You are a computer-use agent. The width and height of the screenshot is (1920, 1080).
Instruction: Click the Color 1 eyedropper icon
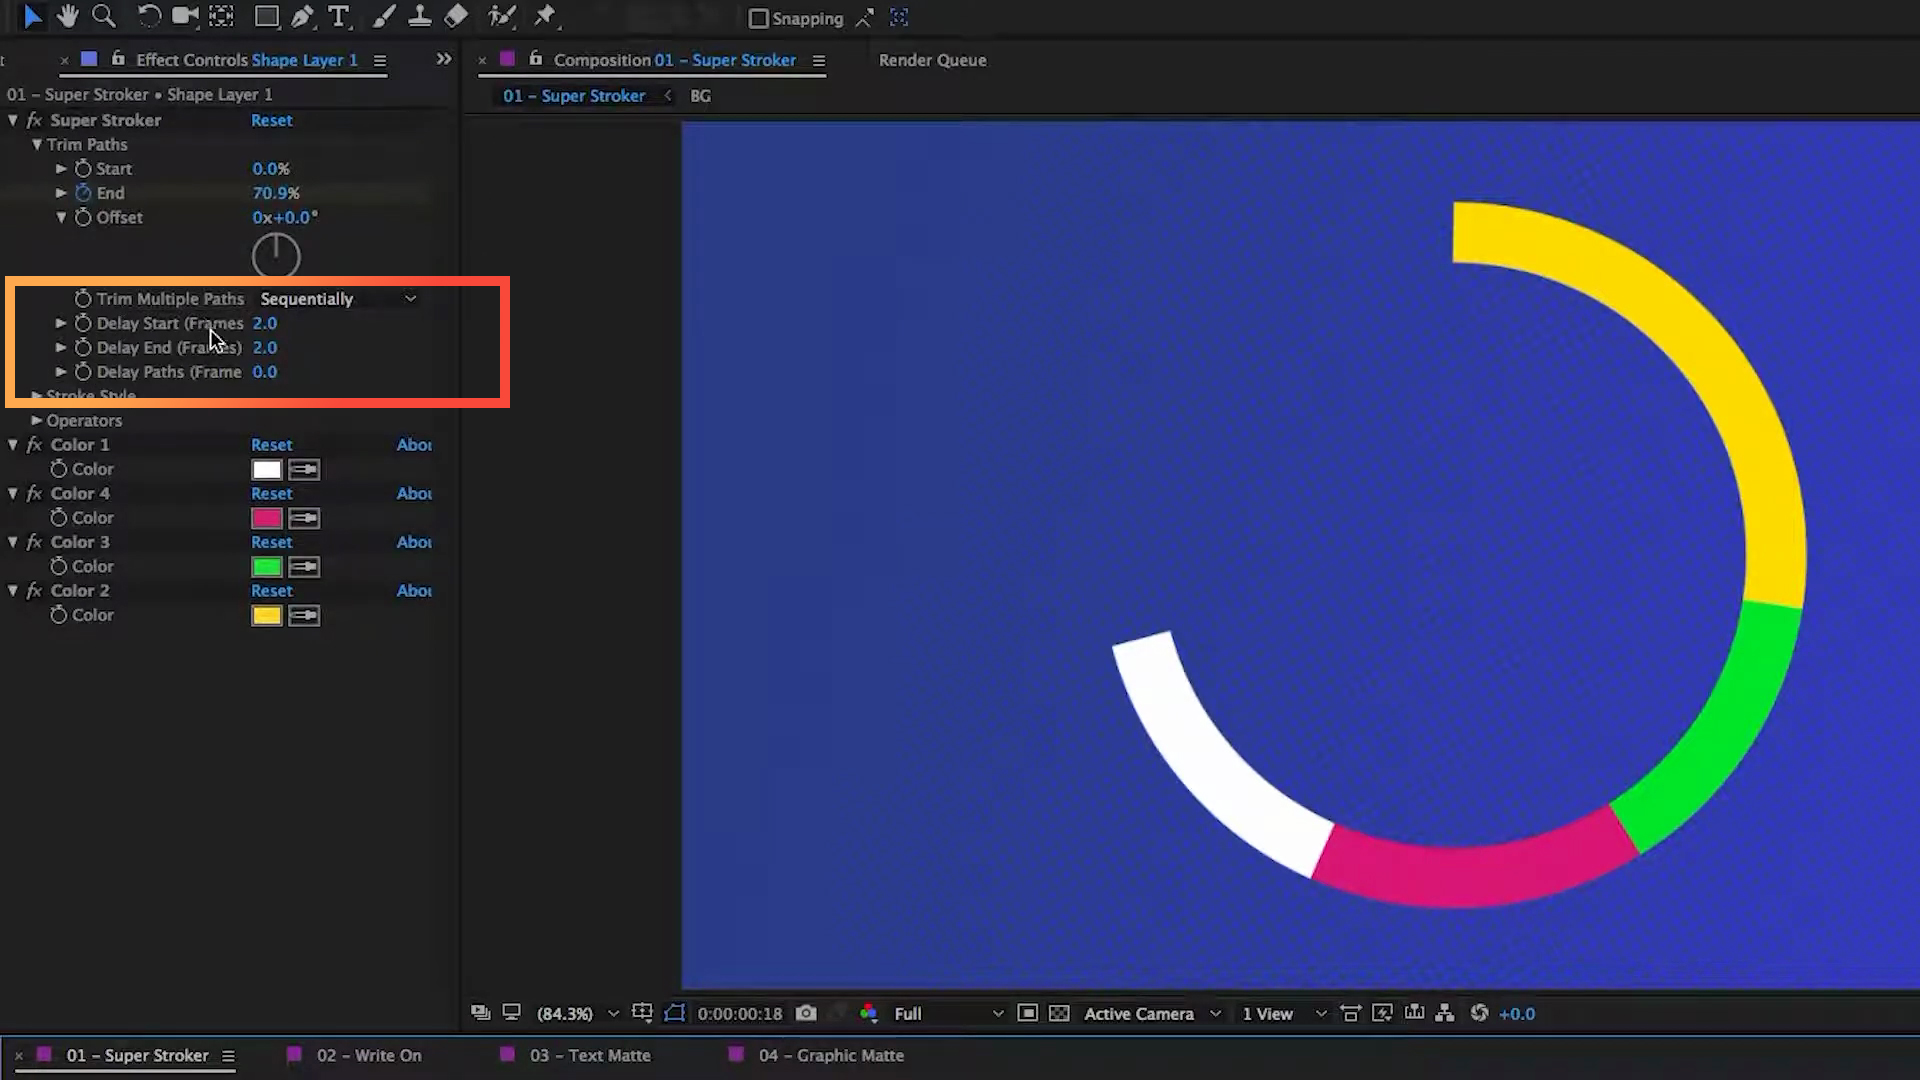[304, 469]
